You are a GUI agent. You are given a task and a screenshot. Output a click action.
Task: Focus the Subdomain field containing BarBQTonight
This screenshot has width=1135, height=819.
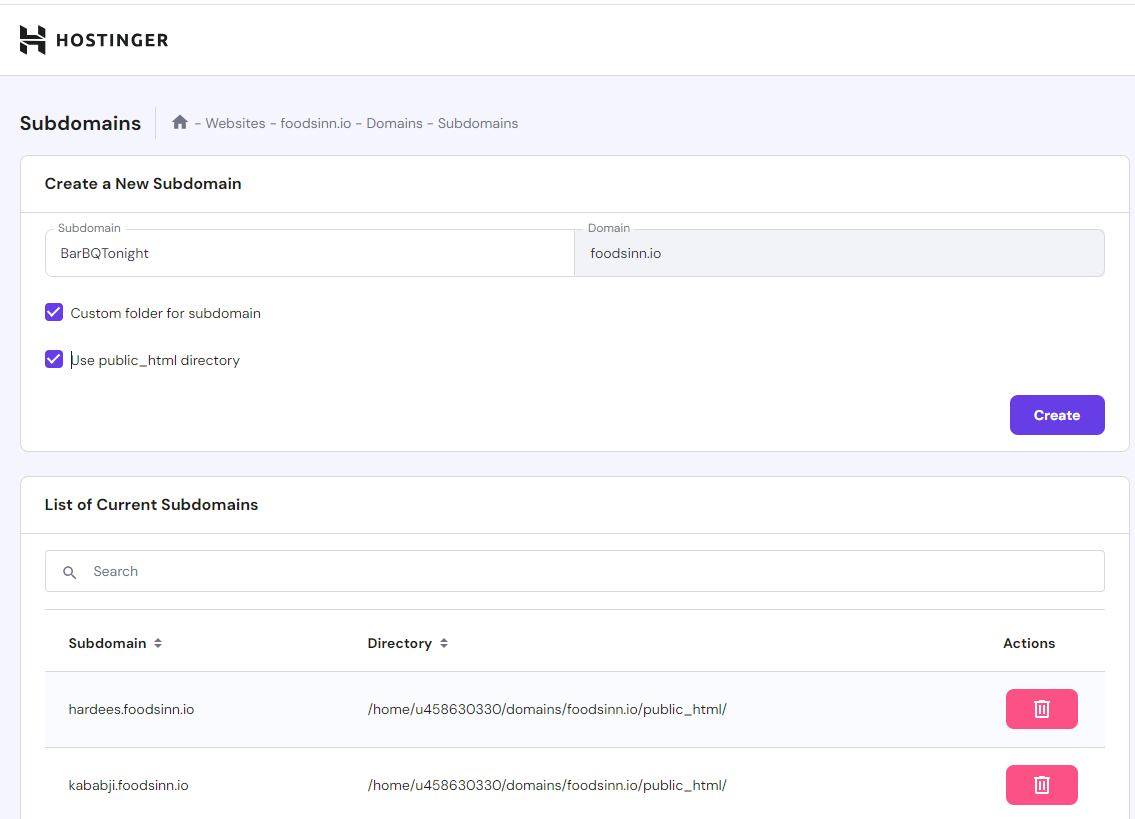pos(310,254)
